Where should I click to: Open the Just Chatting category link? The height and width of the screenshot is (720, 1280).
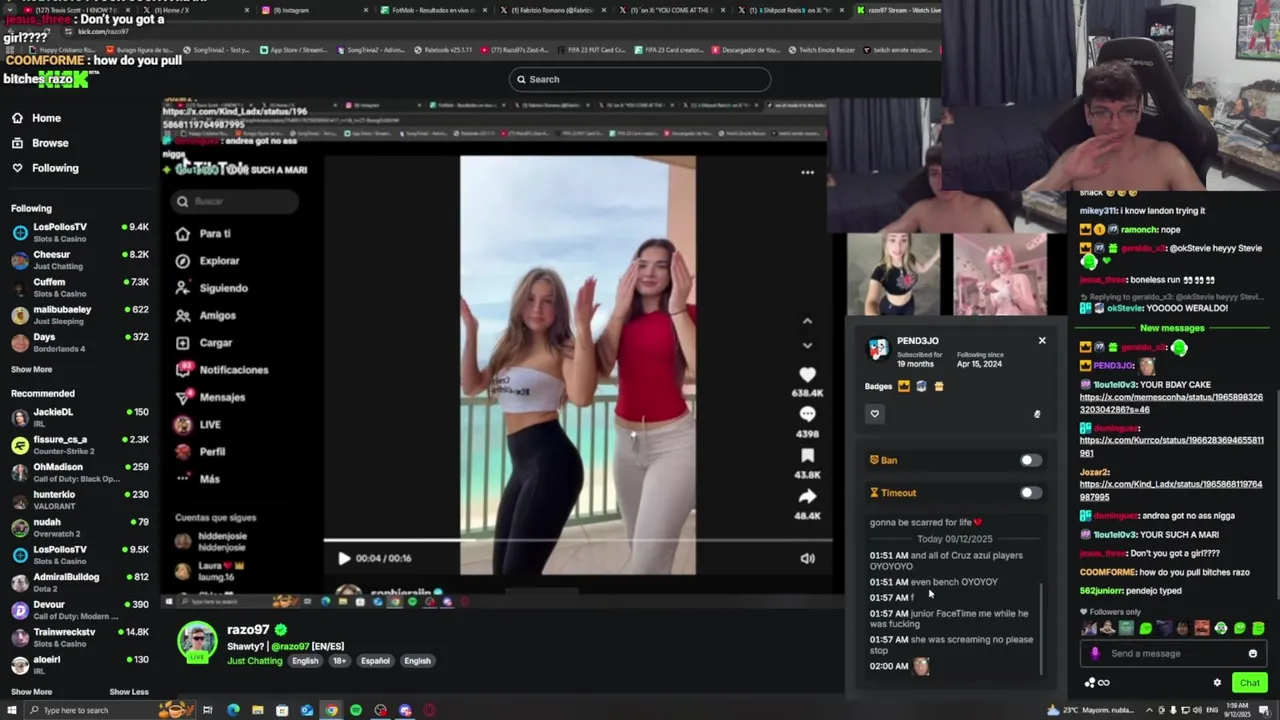click(255, 661)
